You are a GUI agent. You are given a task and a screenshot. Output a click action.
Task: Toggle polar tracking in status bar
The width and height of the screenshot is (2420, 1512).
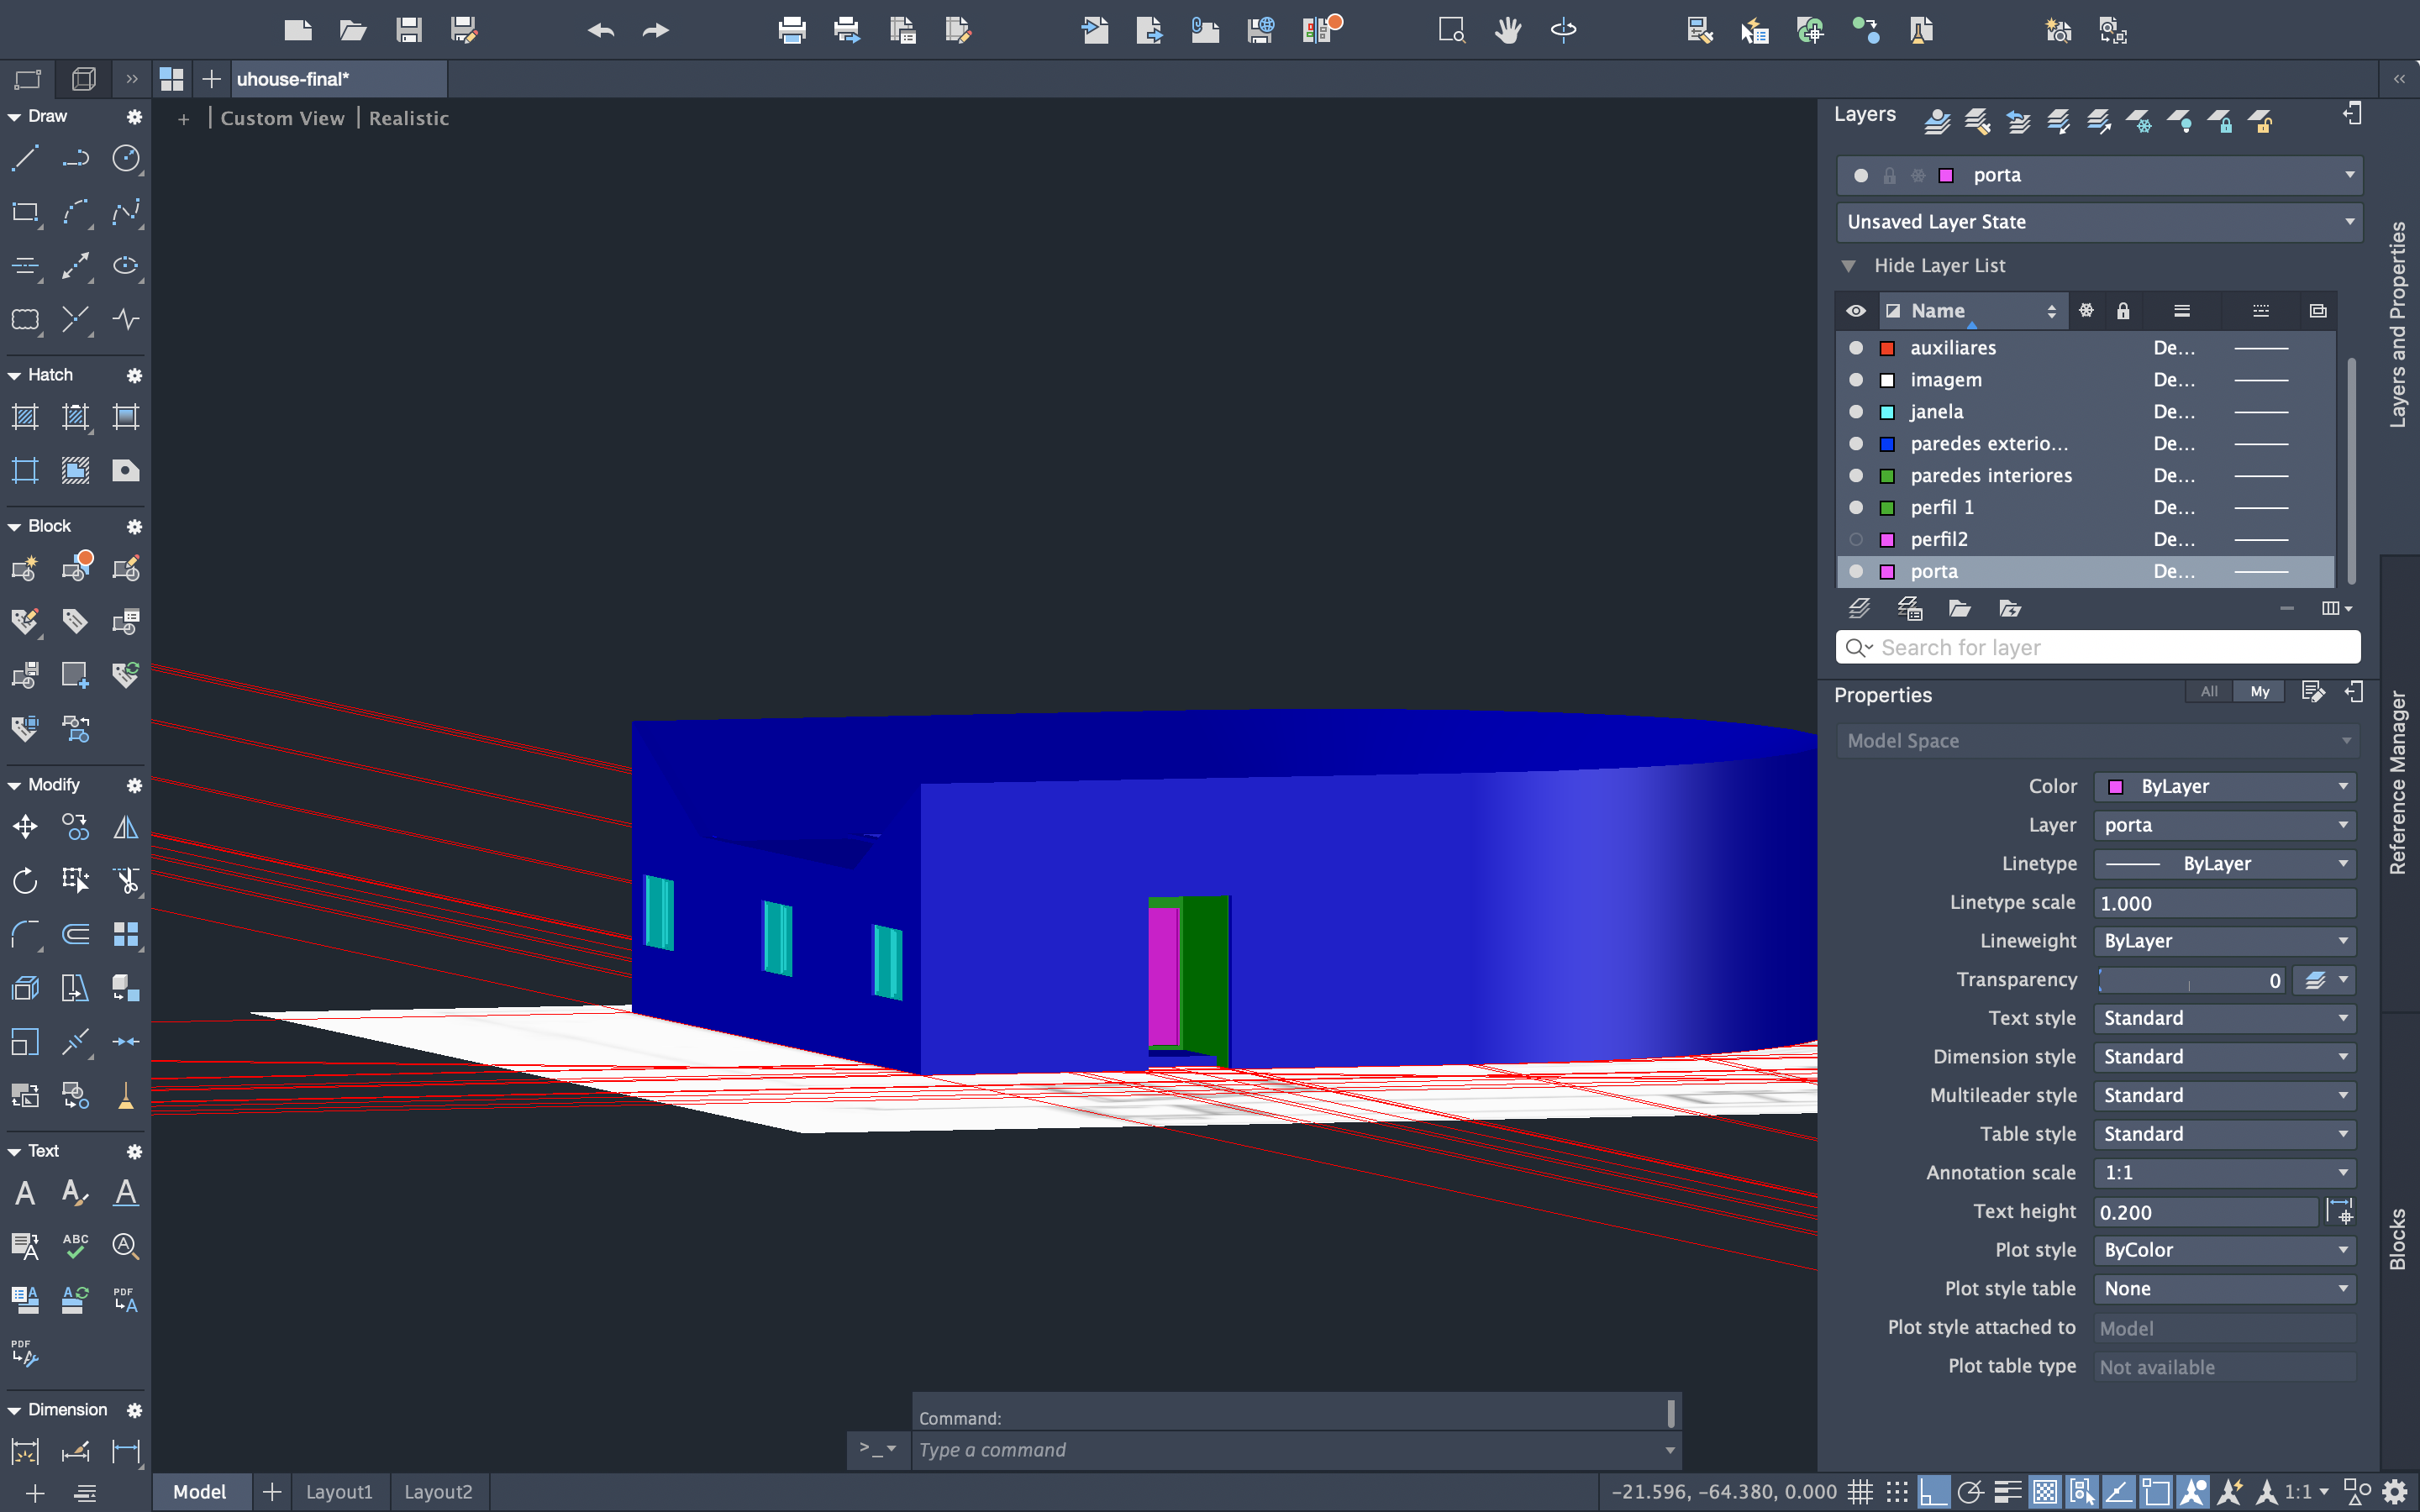tap(1970, 1492)
